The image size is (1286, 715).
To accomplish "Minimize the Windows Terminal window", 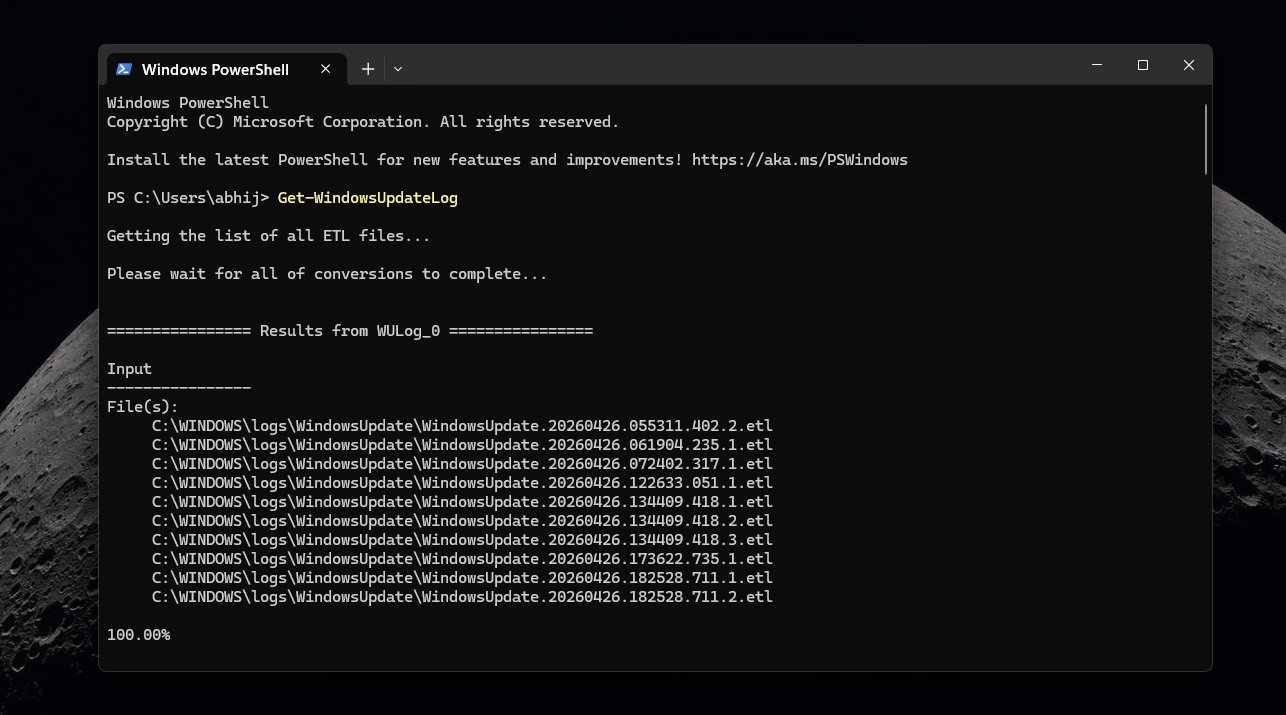I will click(1097, 64).
